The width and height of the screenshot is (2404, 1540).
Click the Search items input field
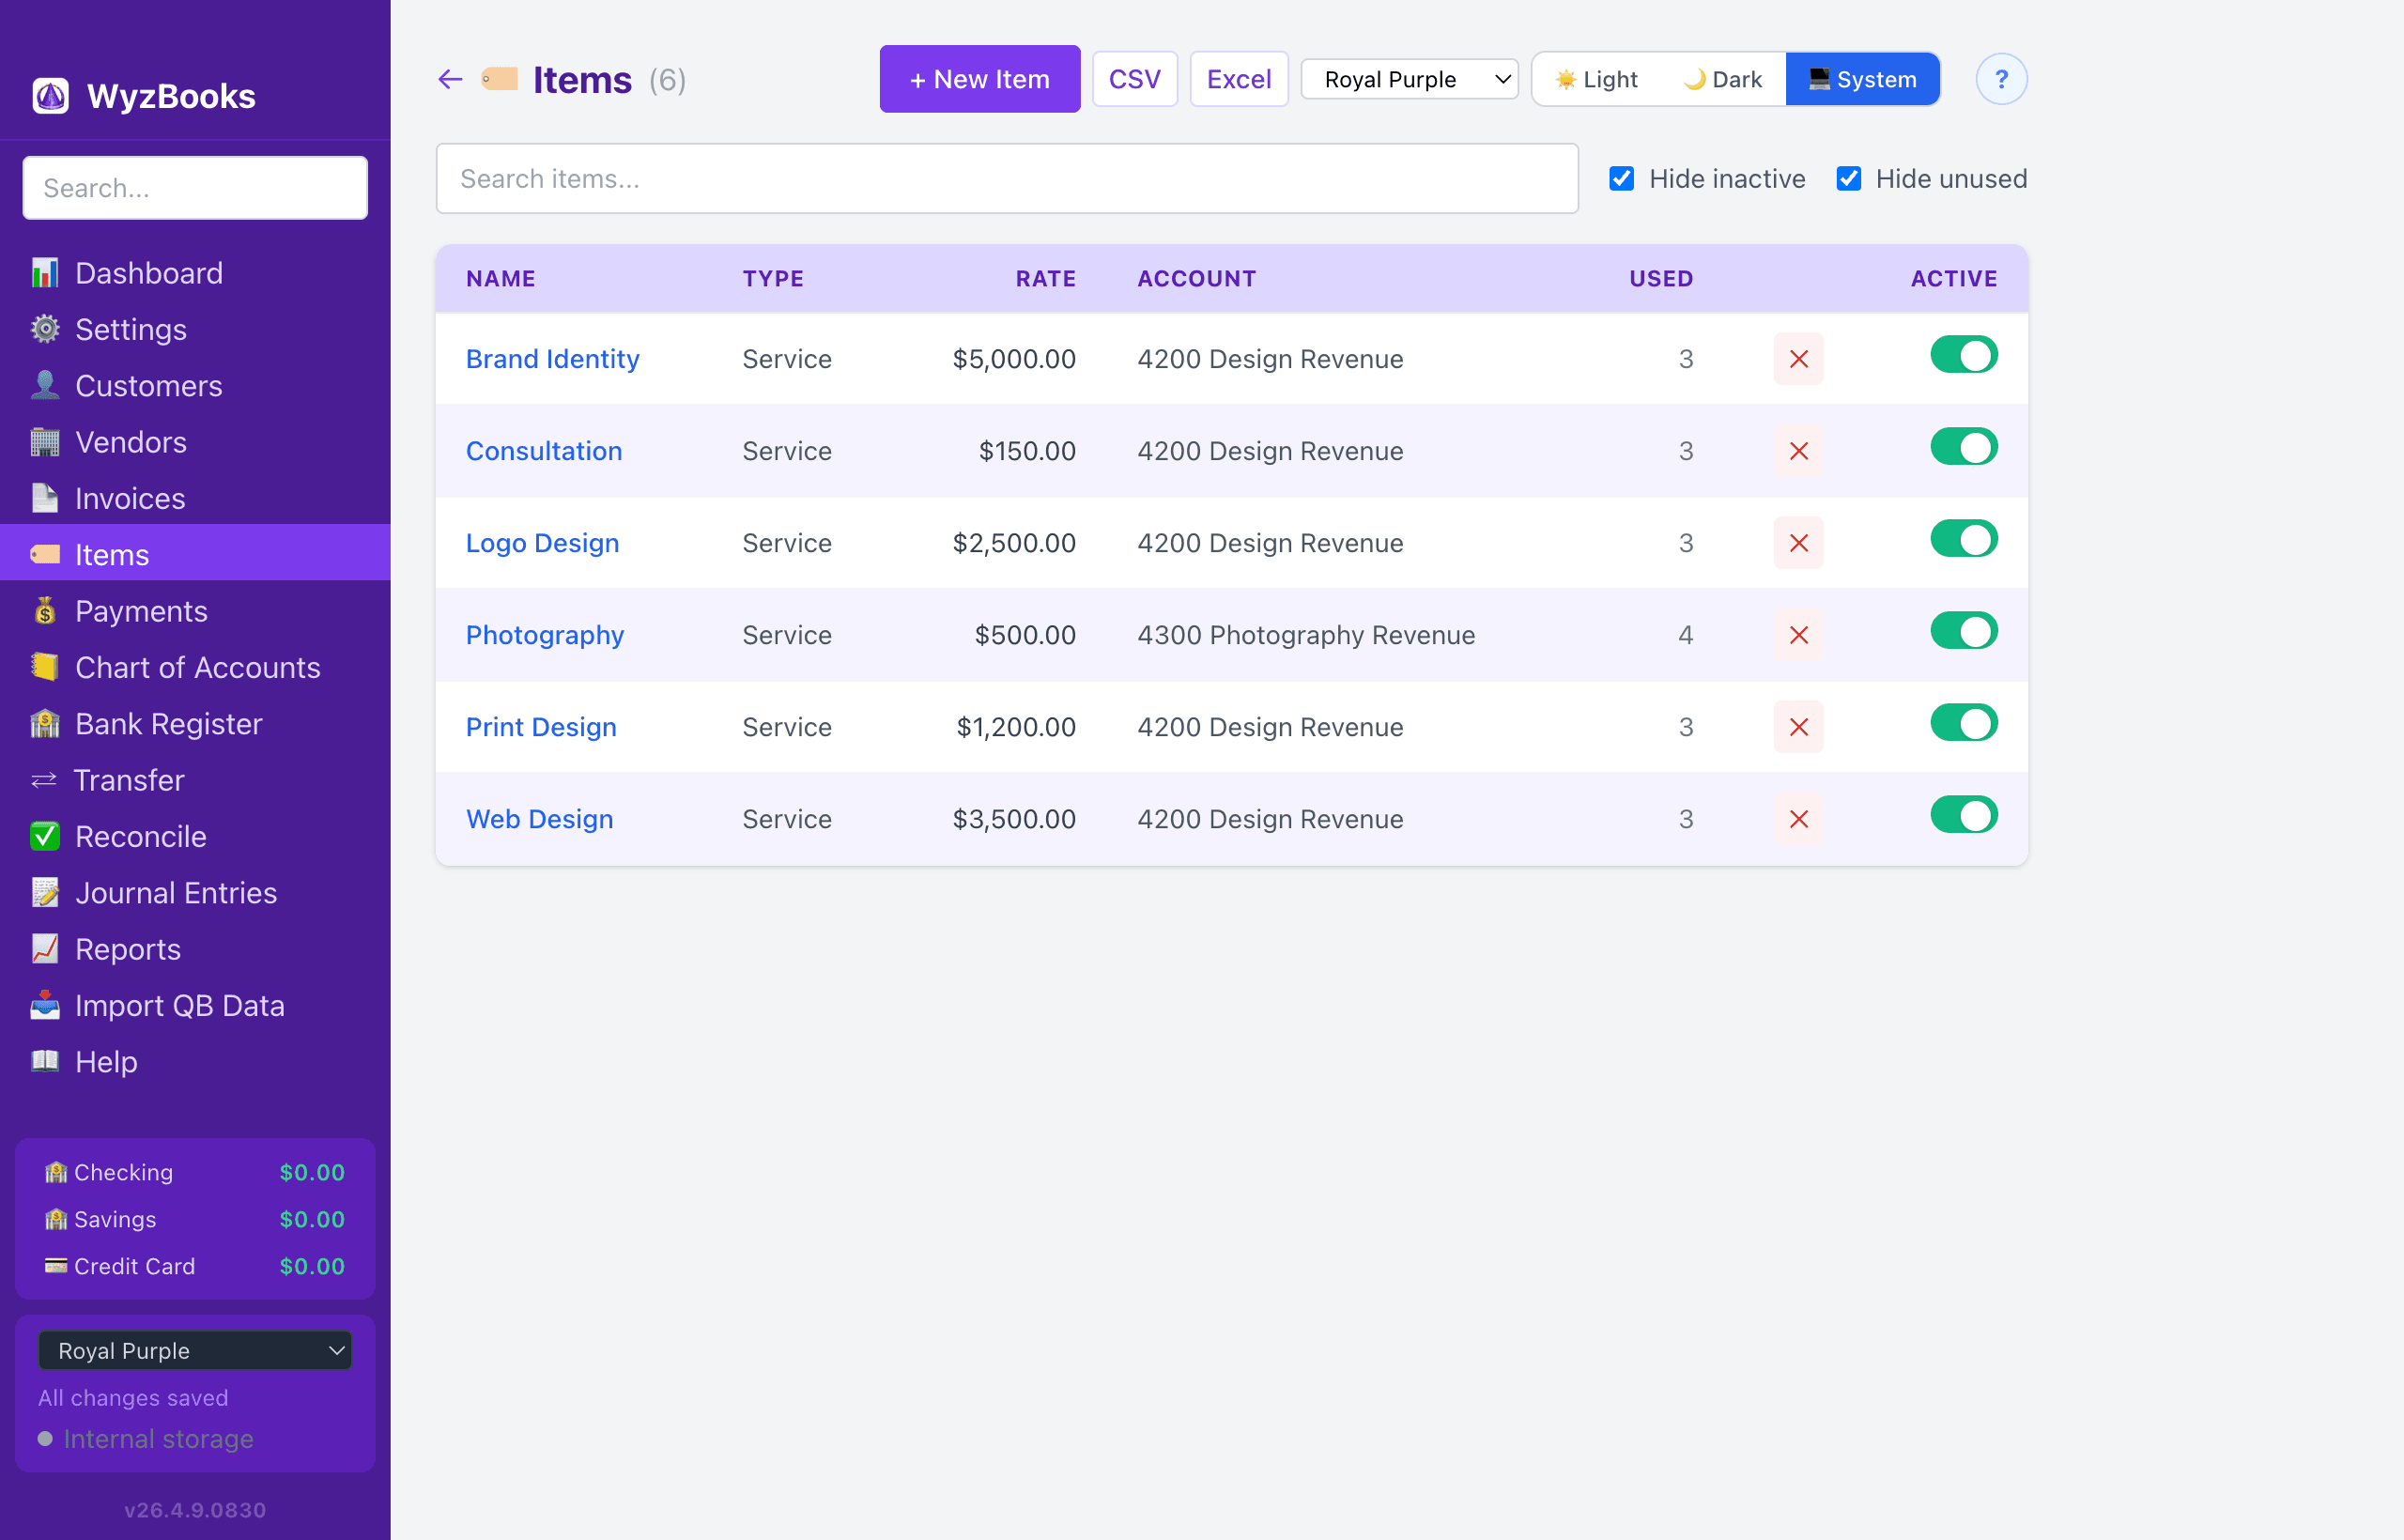(1006, 179)
